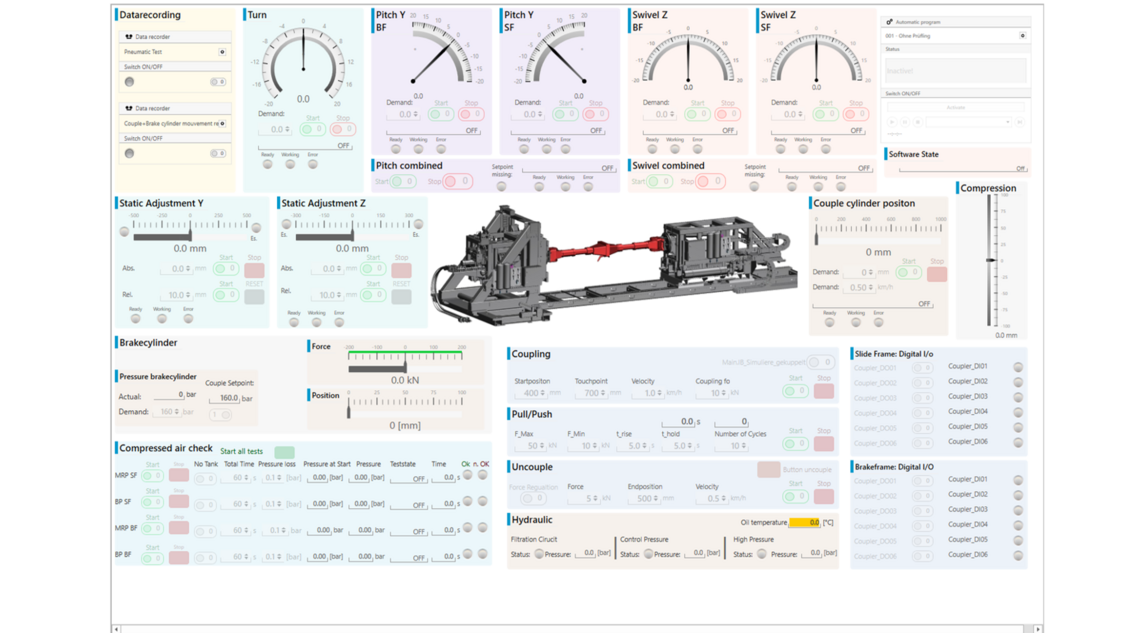Toggle Switch ON/OFF for Pneumatic Test recorder
Image resolution: width=1140 pixels, height=633 pixels.
point(218,82)
